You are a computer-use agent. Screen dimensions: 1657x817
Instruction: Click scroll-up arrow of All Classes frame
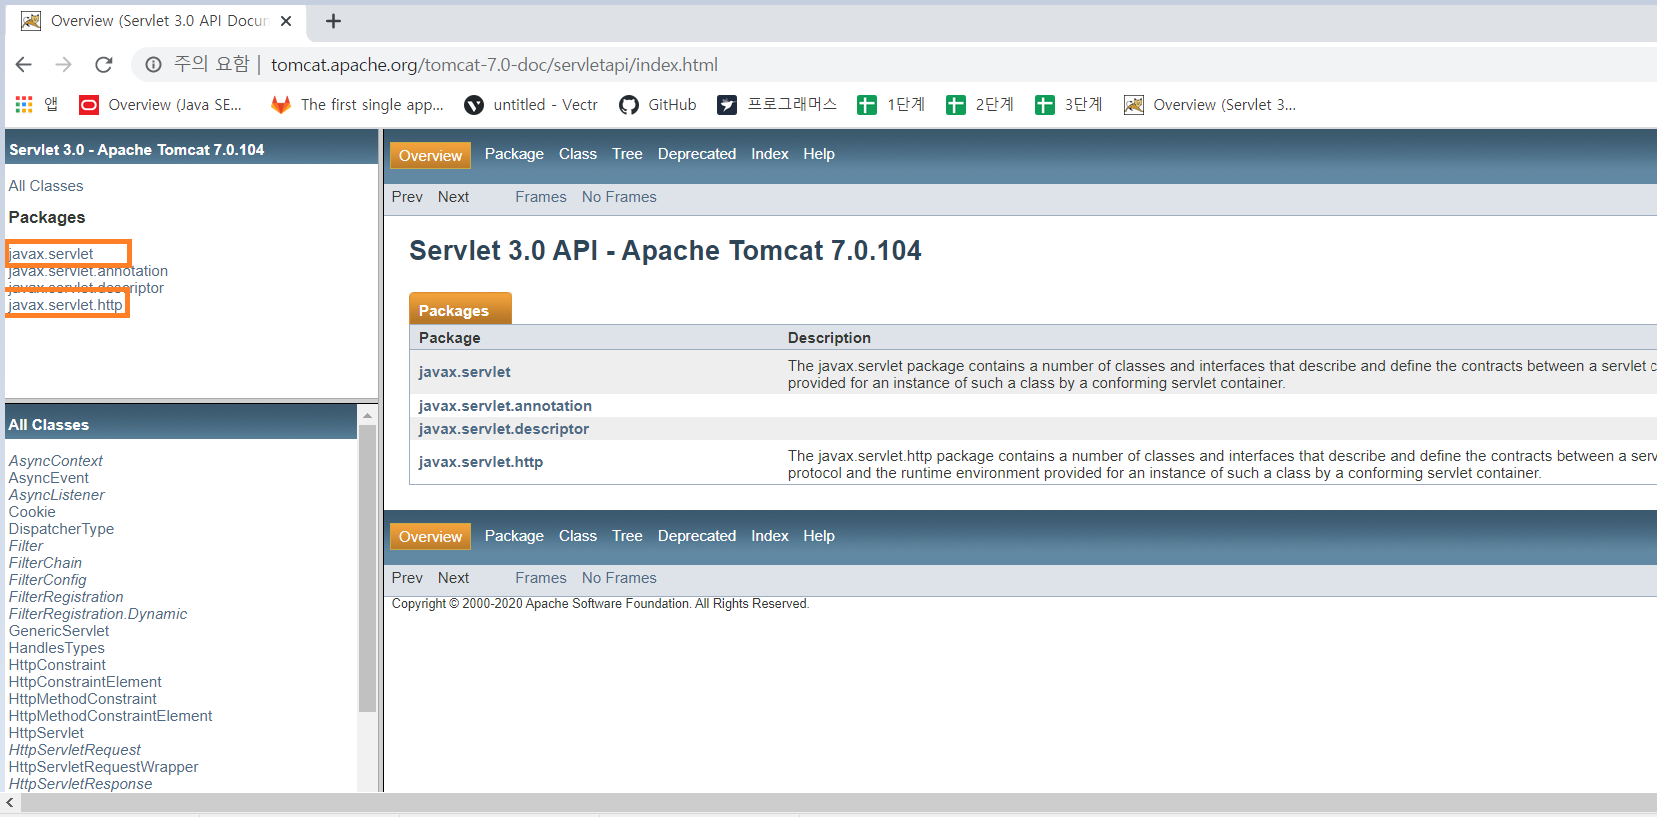pyautogui.click(x=367, y=414)
